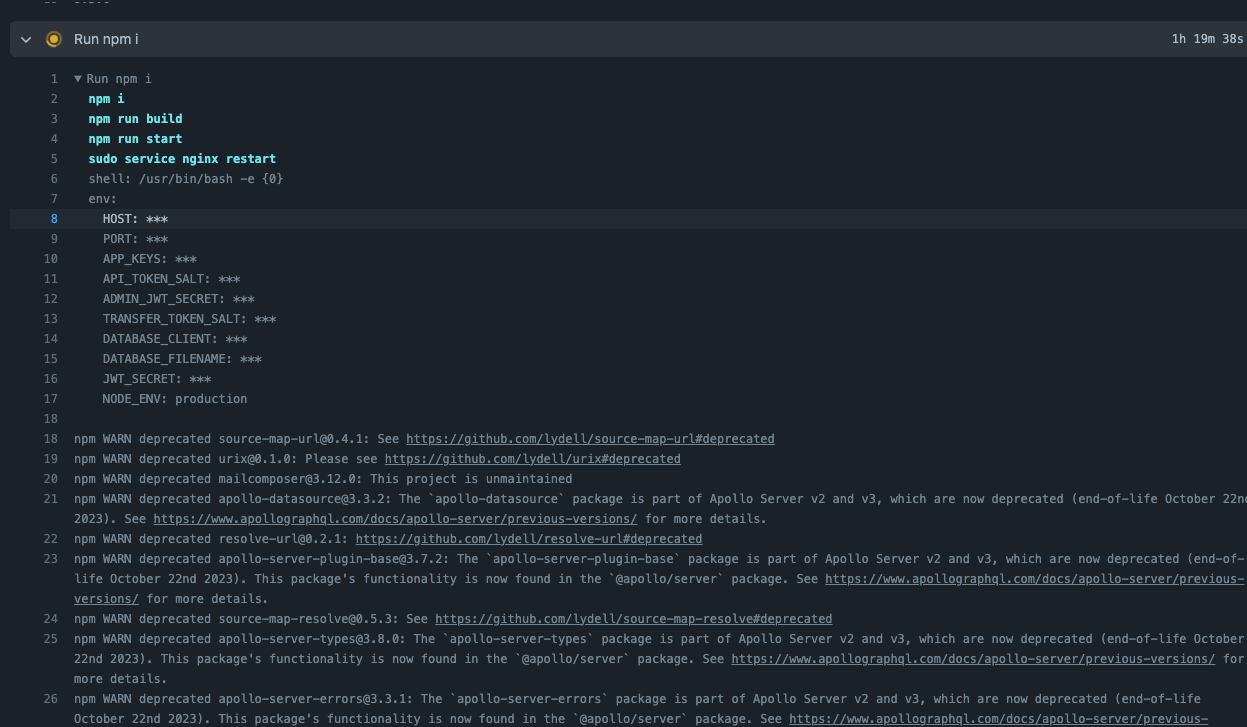
Task: Click line number 1 in the log
Action: coord(54,79)
